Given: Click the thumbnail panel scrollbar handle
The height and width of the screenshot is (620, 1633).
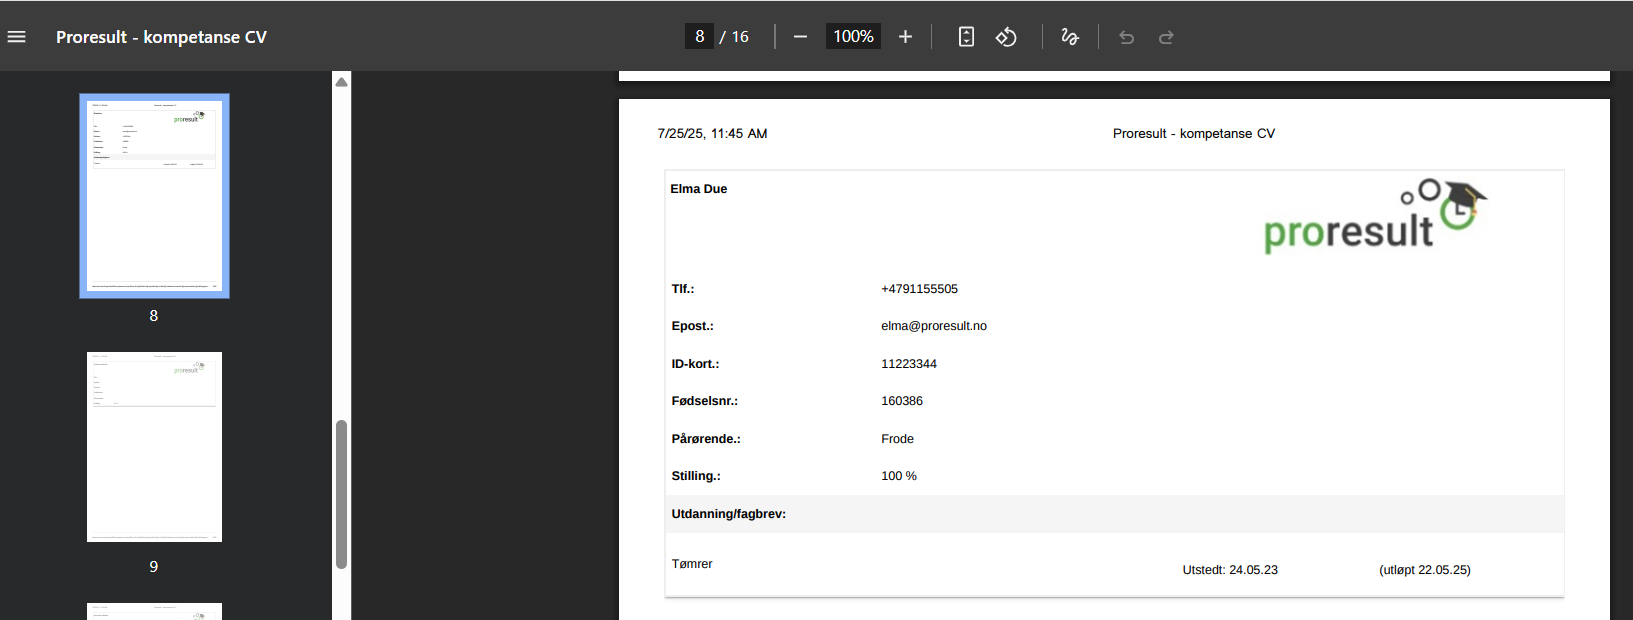Looking at the screenshot, I should 341,494.
